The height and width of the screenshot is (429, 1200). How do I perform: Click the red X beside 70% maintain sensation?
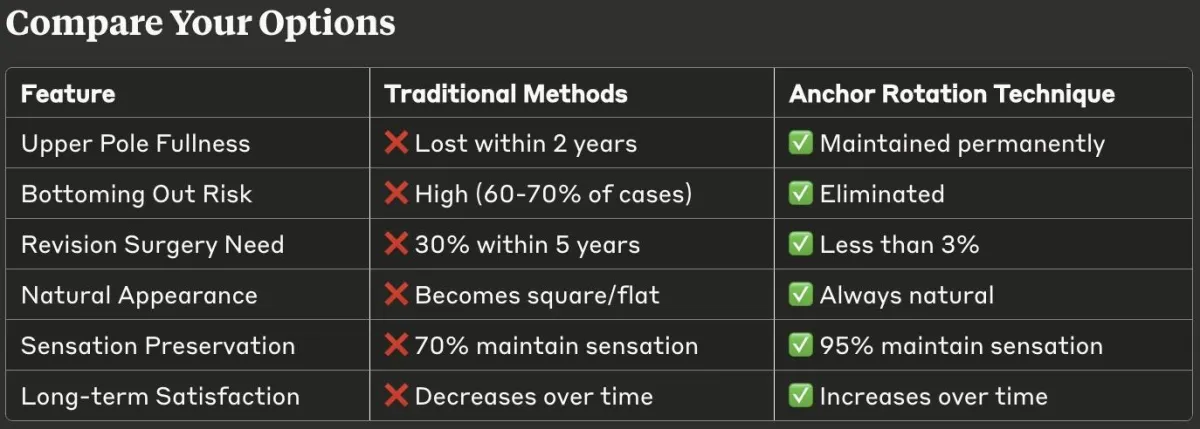[x=396, y=346]
